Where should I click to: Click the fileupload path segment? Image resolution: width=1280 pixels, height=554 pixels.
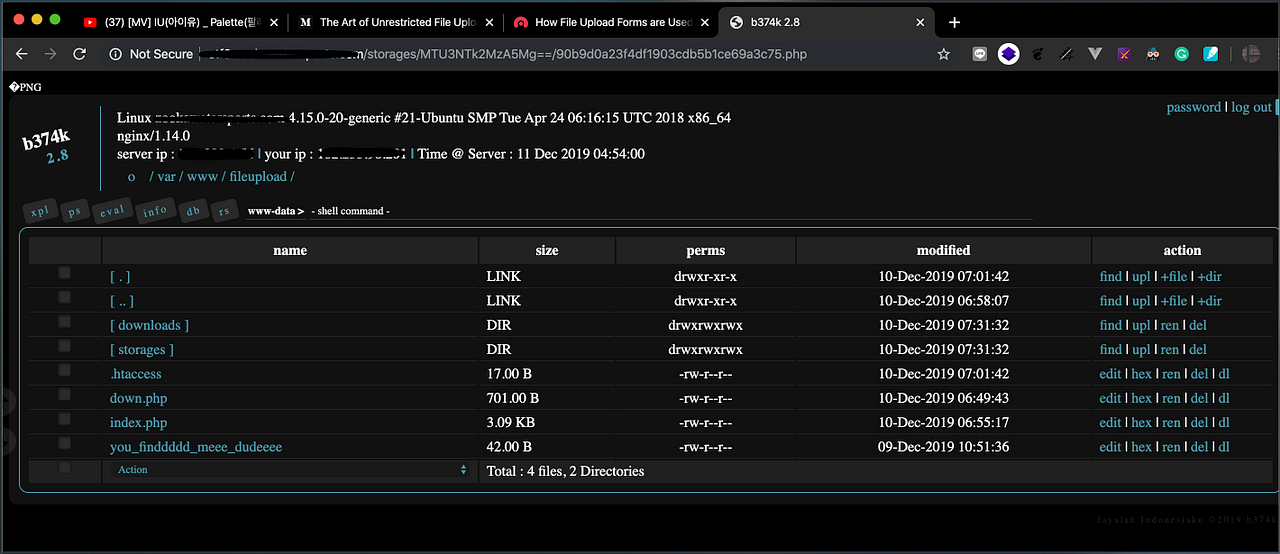(258, 176)
